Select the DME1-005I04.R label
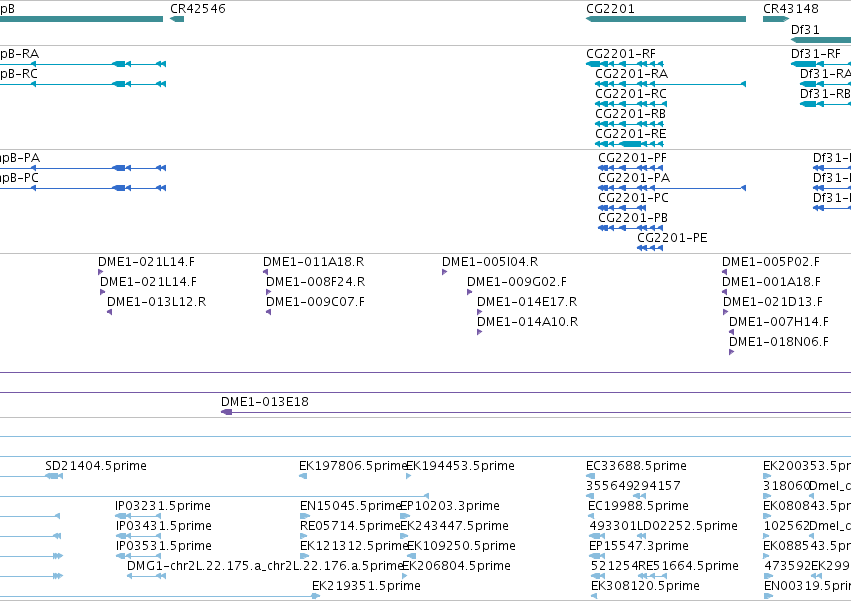This screenshot has height=601, width=851. (x=490, y=262)
